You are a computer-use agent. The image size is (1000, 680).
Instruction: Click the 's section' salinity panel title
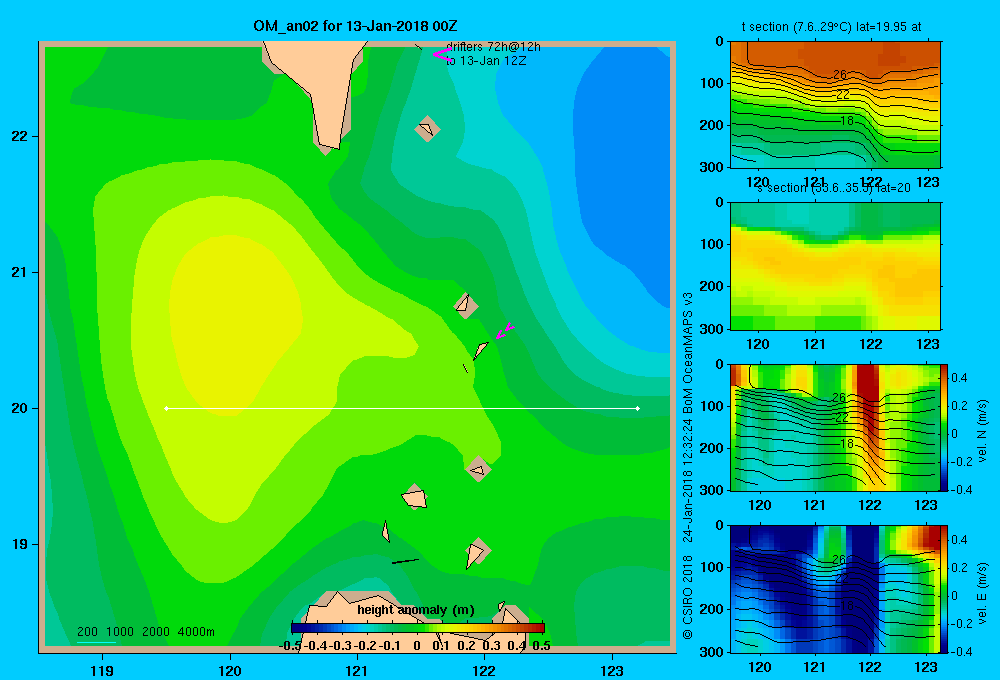834,188
